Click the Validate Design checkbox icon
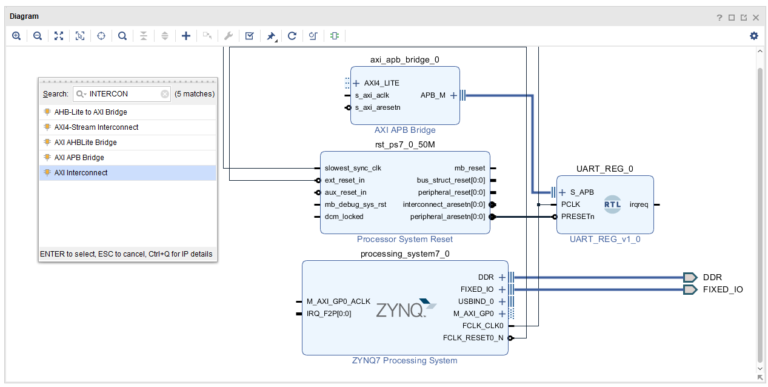This screenshot has height=387, width=768. click(249, 36)
